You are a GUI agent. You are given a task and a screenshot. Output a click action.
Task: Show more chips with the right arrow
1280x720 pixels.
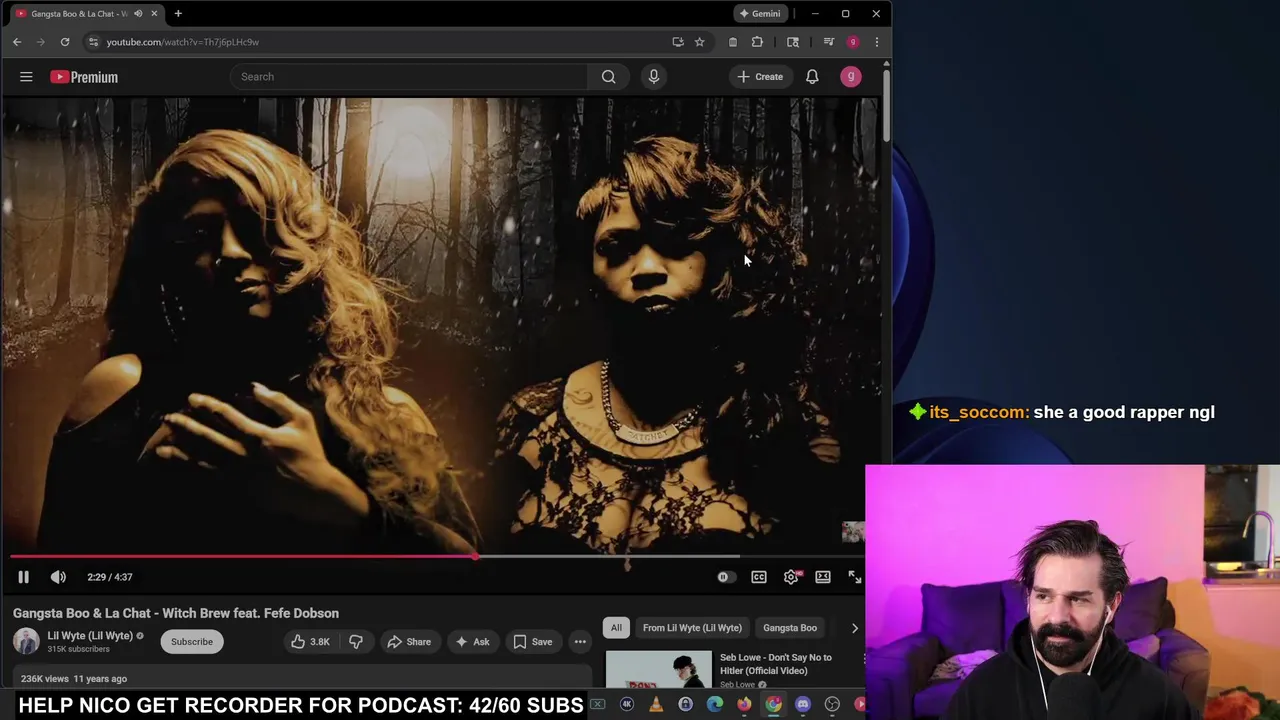(855, 628)
